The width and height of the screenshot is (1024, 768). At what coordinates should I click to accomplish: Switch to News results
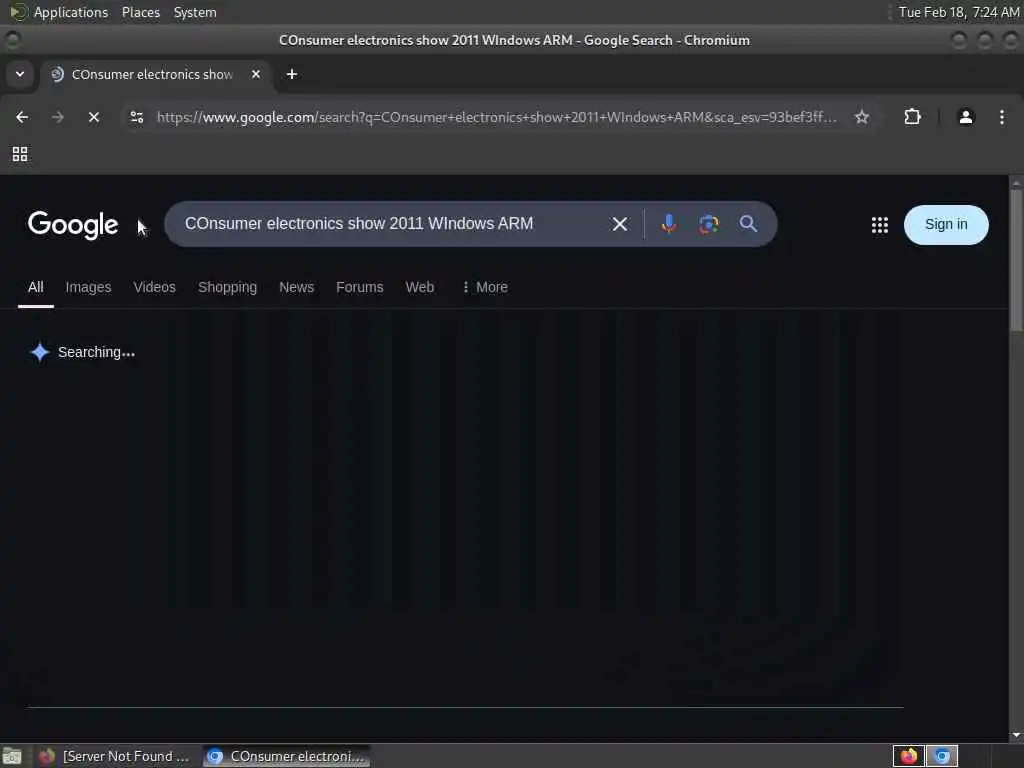tap(296, 287)
